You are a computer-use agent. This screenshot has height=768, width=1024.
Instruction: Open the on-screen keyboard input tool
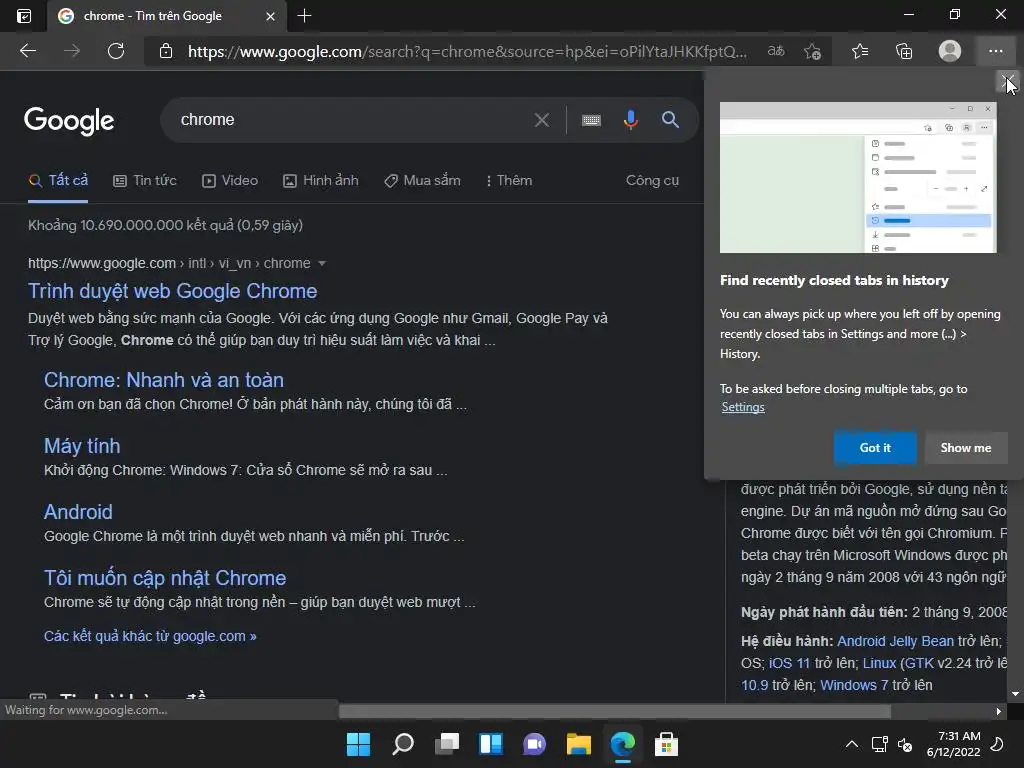click(x=591, y=120)
